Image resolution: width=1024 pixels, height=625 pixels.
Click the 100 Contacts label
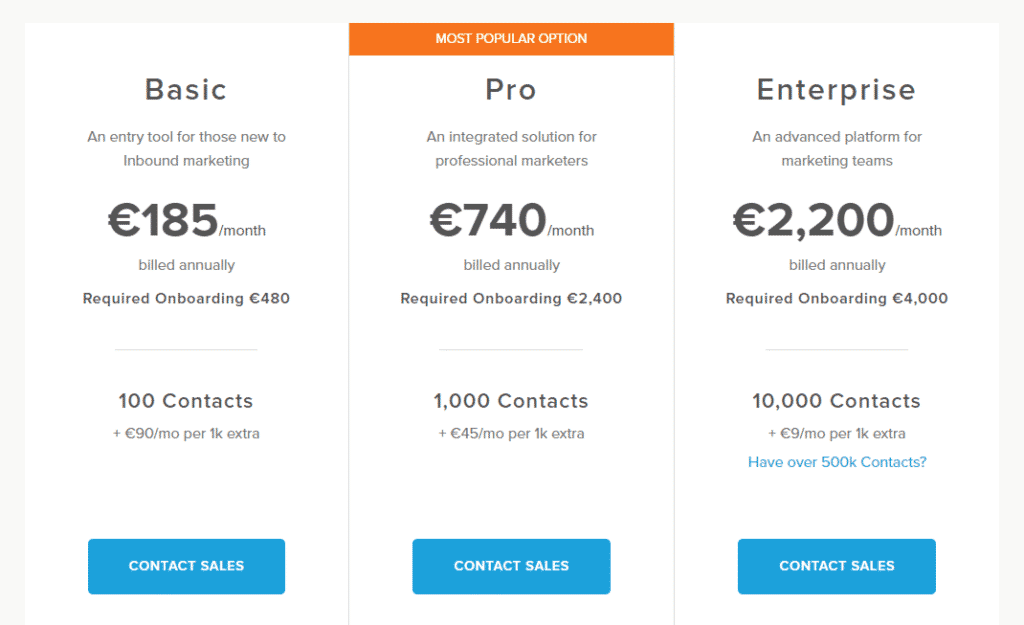click(186, 401)
